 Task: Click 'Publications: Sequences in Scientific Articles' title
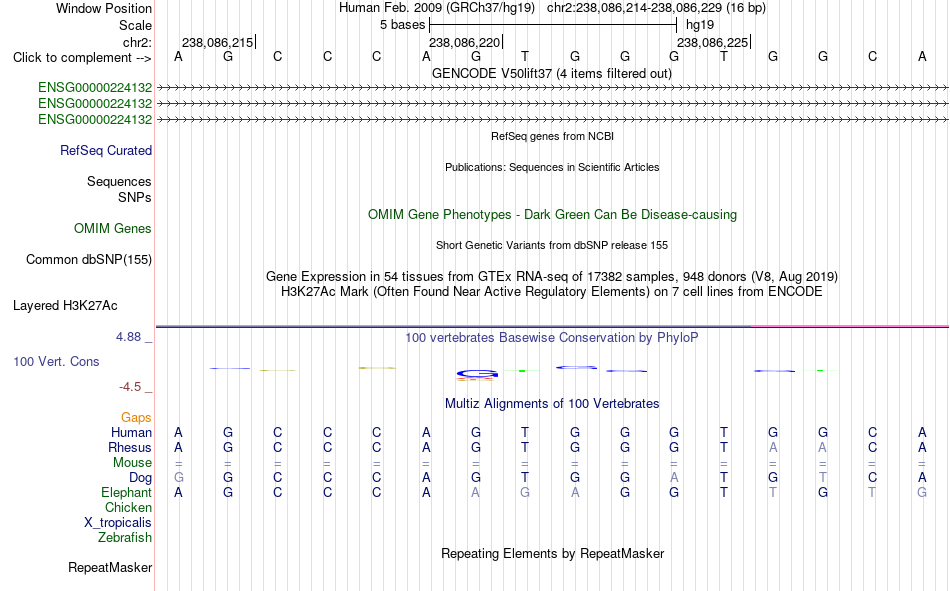(552, 167)
